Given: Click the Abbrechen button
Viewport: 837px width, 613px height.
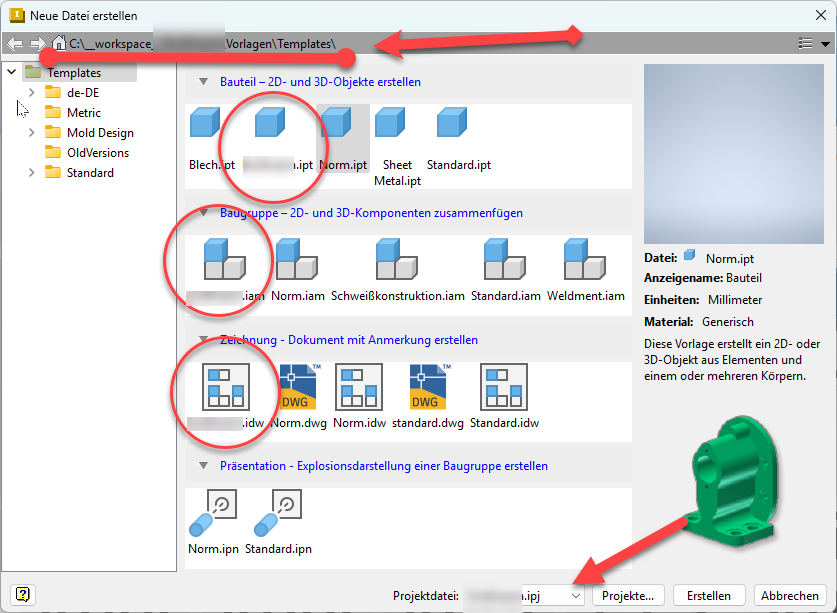Looking at the screenshot, I should click(x=788, y=595).
